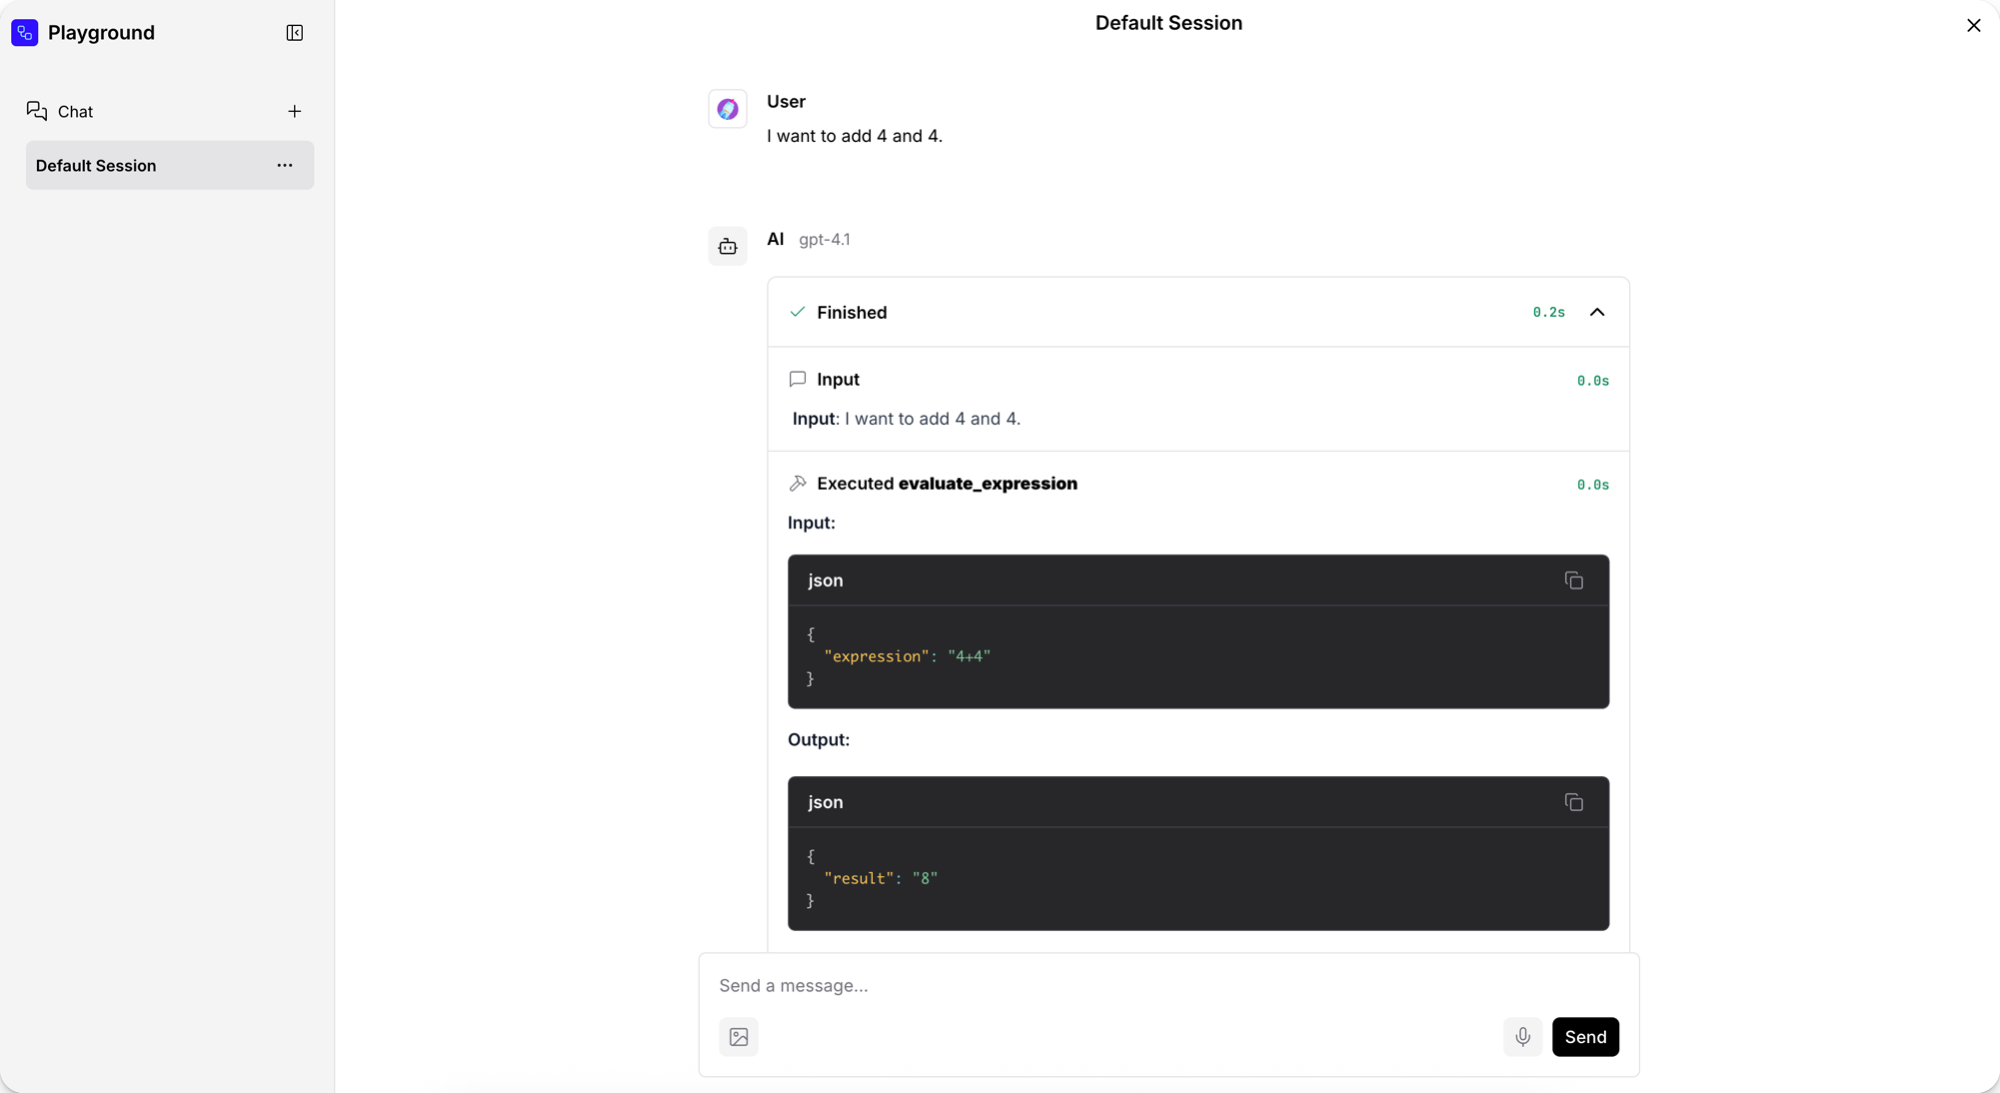The height and width of the screenshot is (1093, 2000).
Task: Collapse the Finished execution trace with the chevron
Action: click(x=1597, y=312)
